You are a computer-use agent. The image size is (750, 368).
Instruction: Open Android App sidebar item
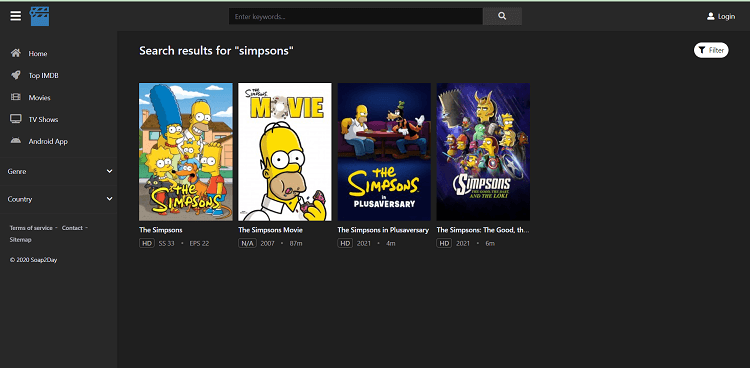48,142
